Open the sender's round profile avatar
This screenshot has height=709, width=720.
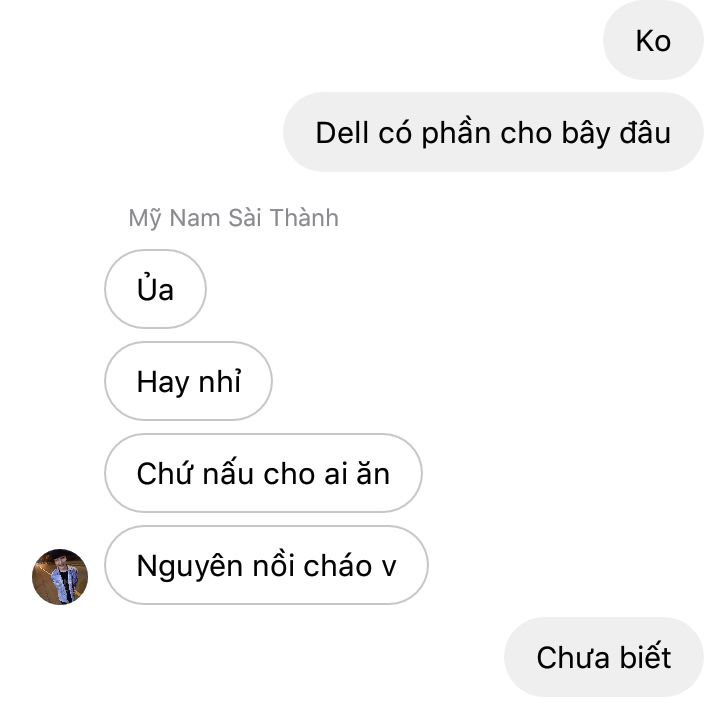(60, 576)
